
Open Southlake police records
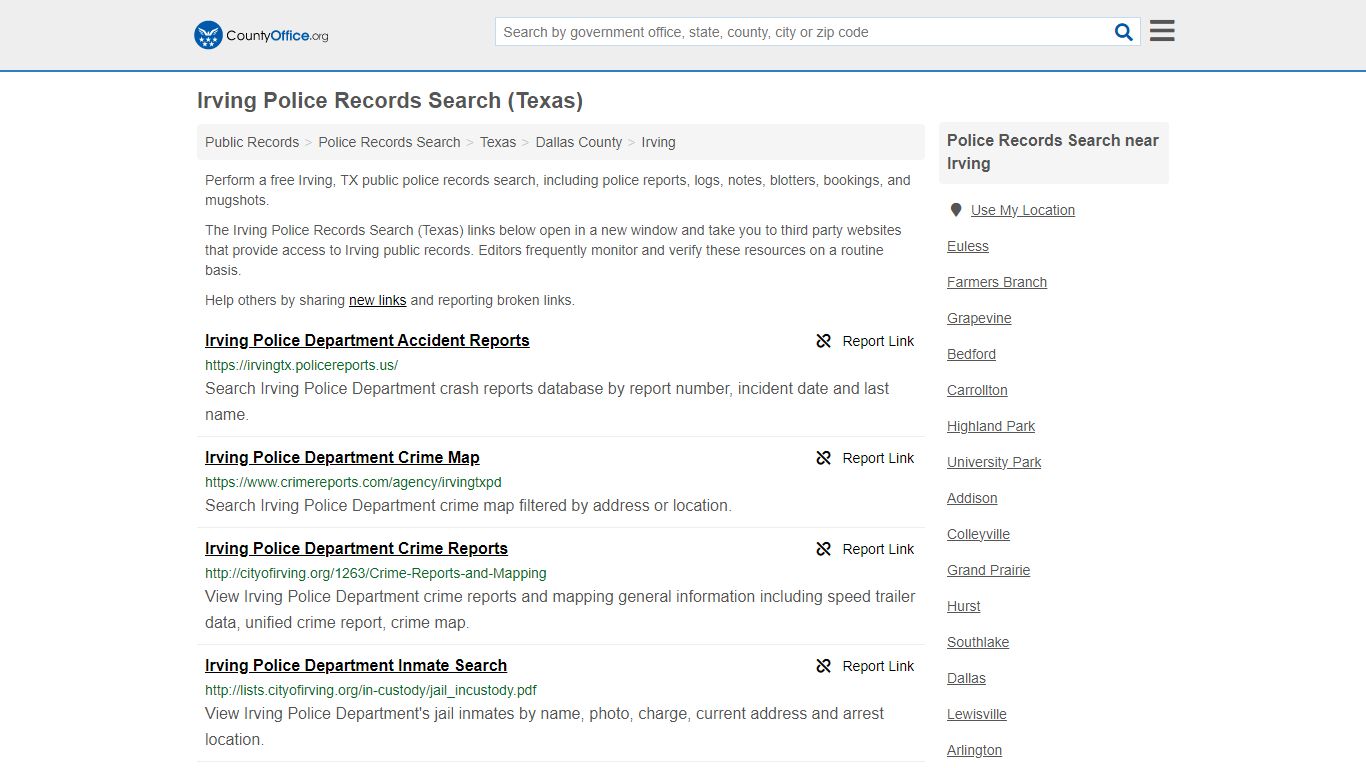(x=978, y=642)
